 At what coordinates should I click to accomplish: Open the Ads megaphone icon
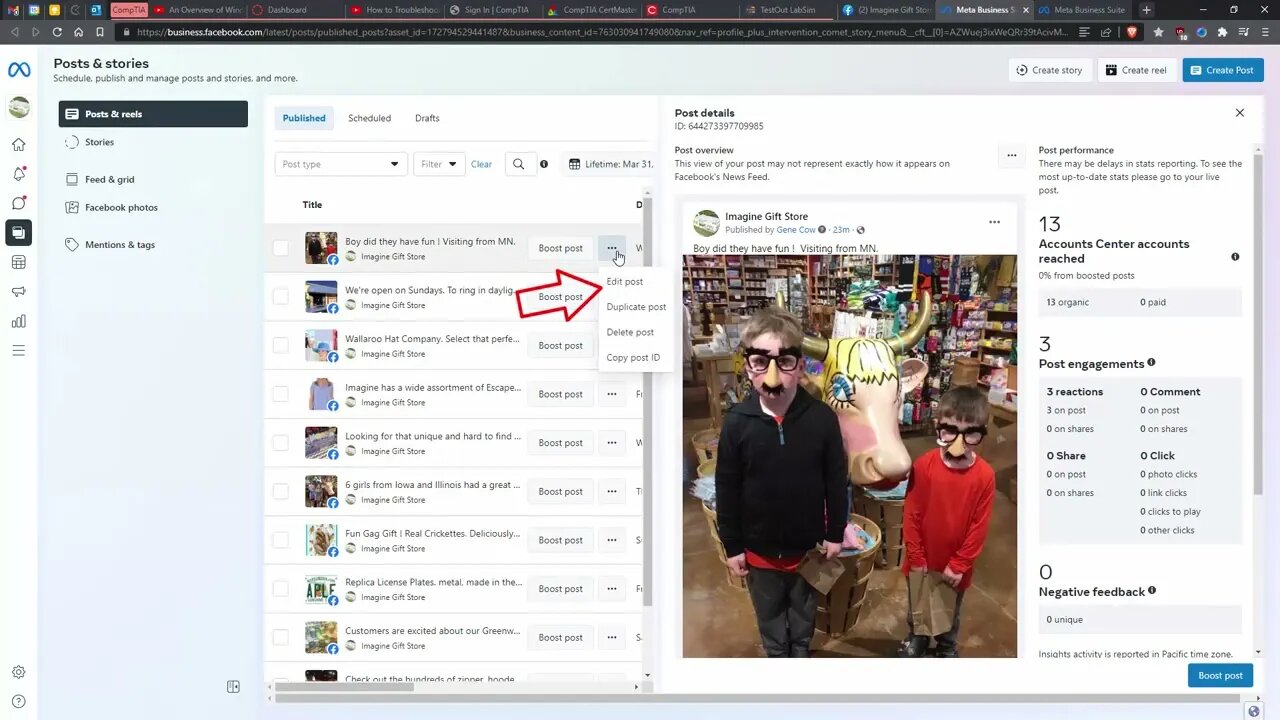click(19, 292)
